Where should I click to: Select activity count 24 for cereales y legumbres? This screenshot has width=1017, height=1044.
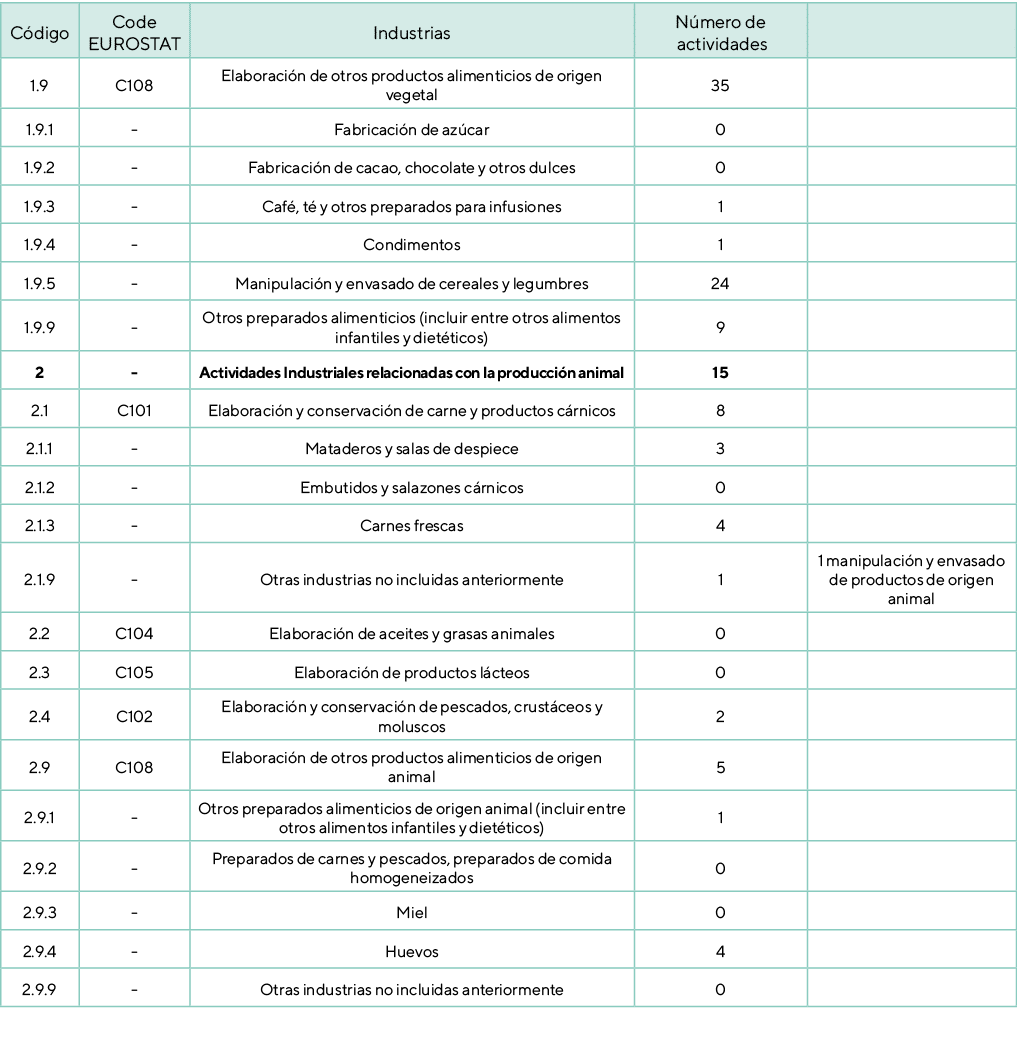(x=719, y=284)
